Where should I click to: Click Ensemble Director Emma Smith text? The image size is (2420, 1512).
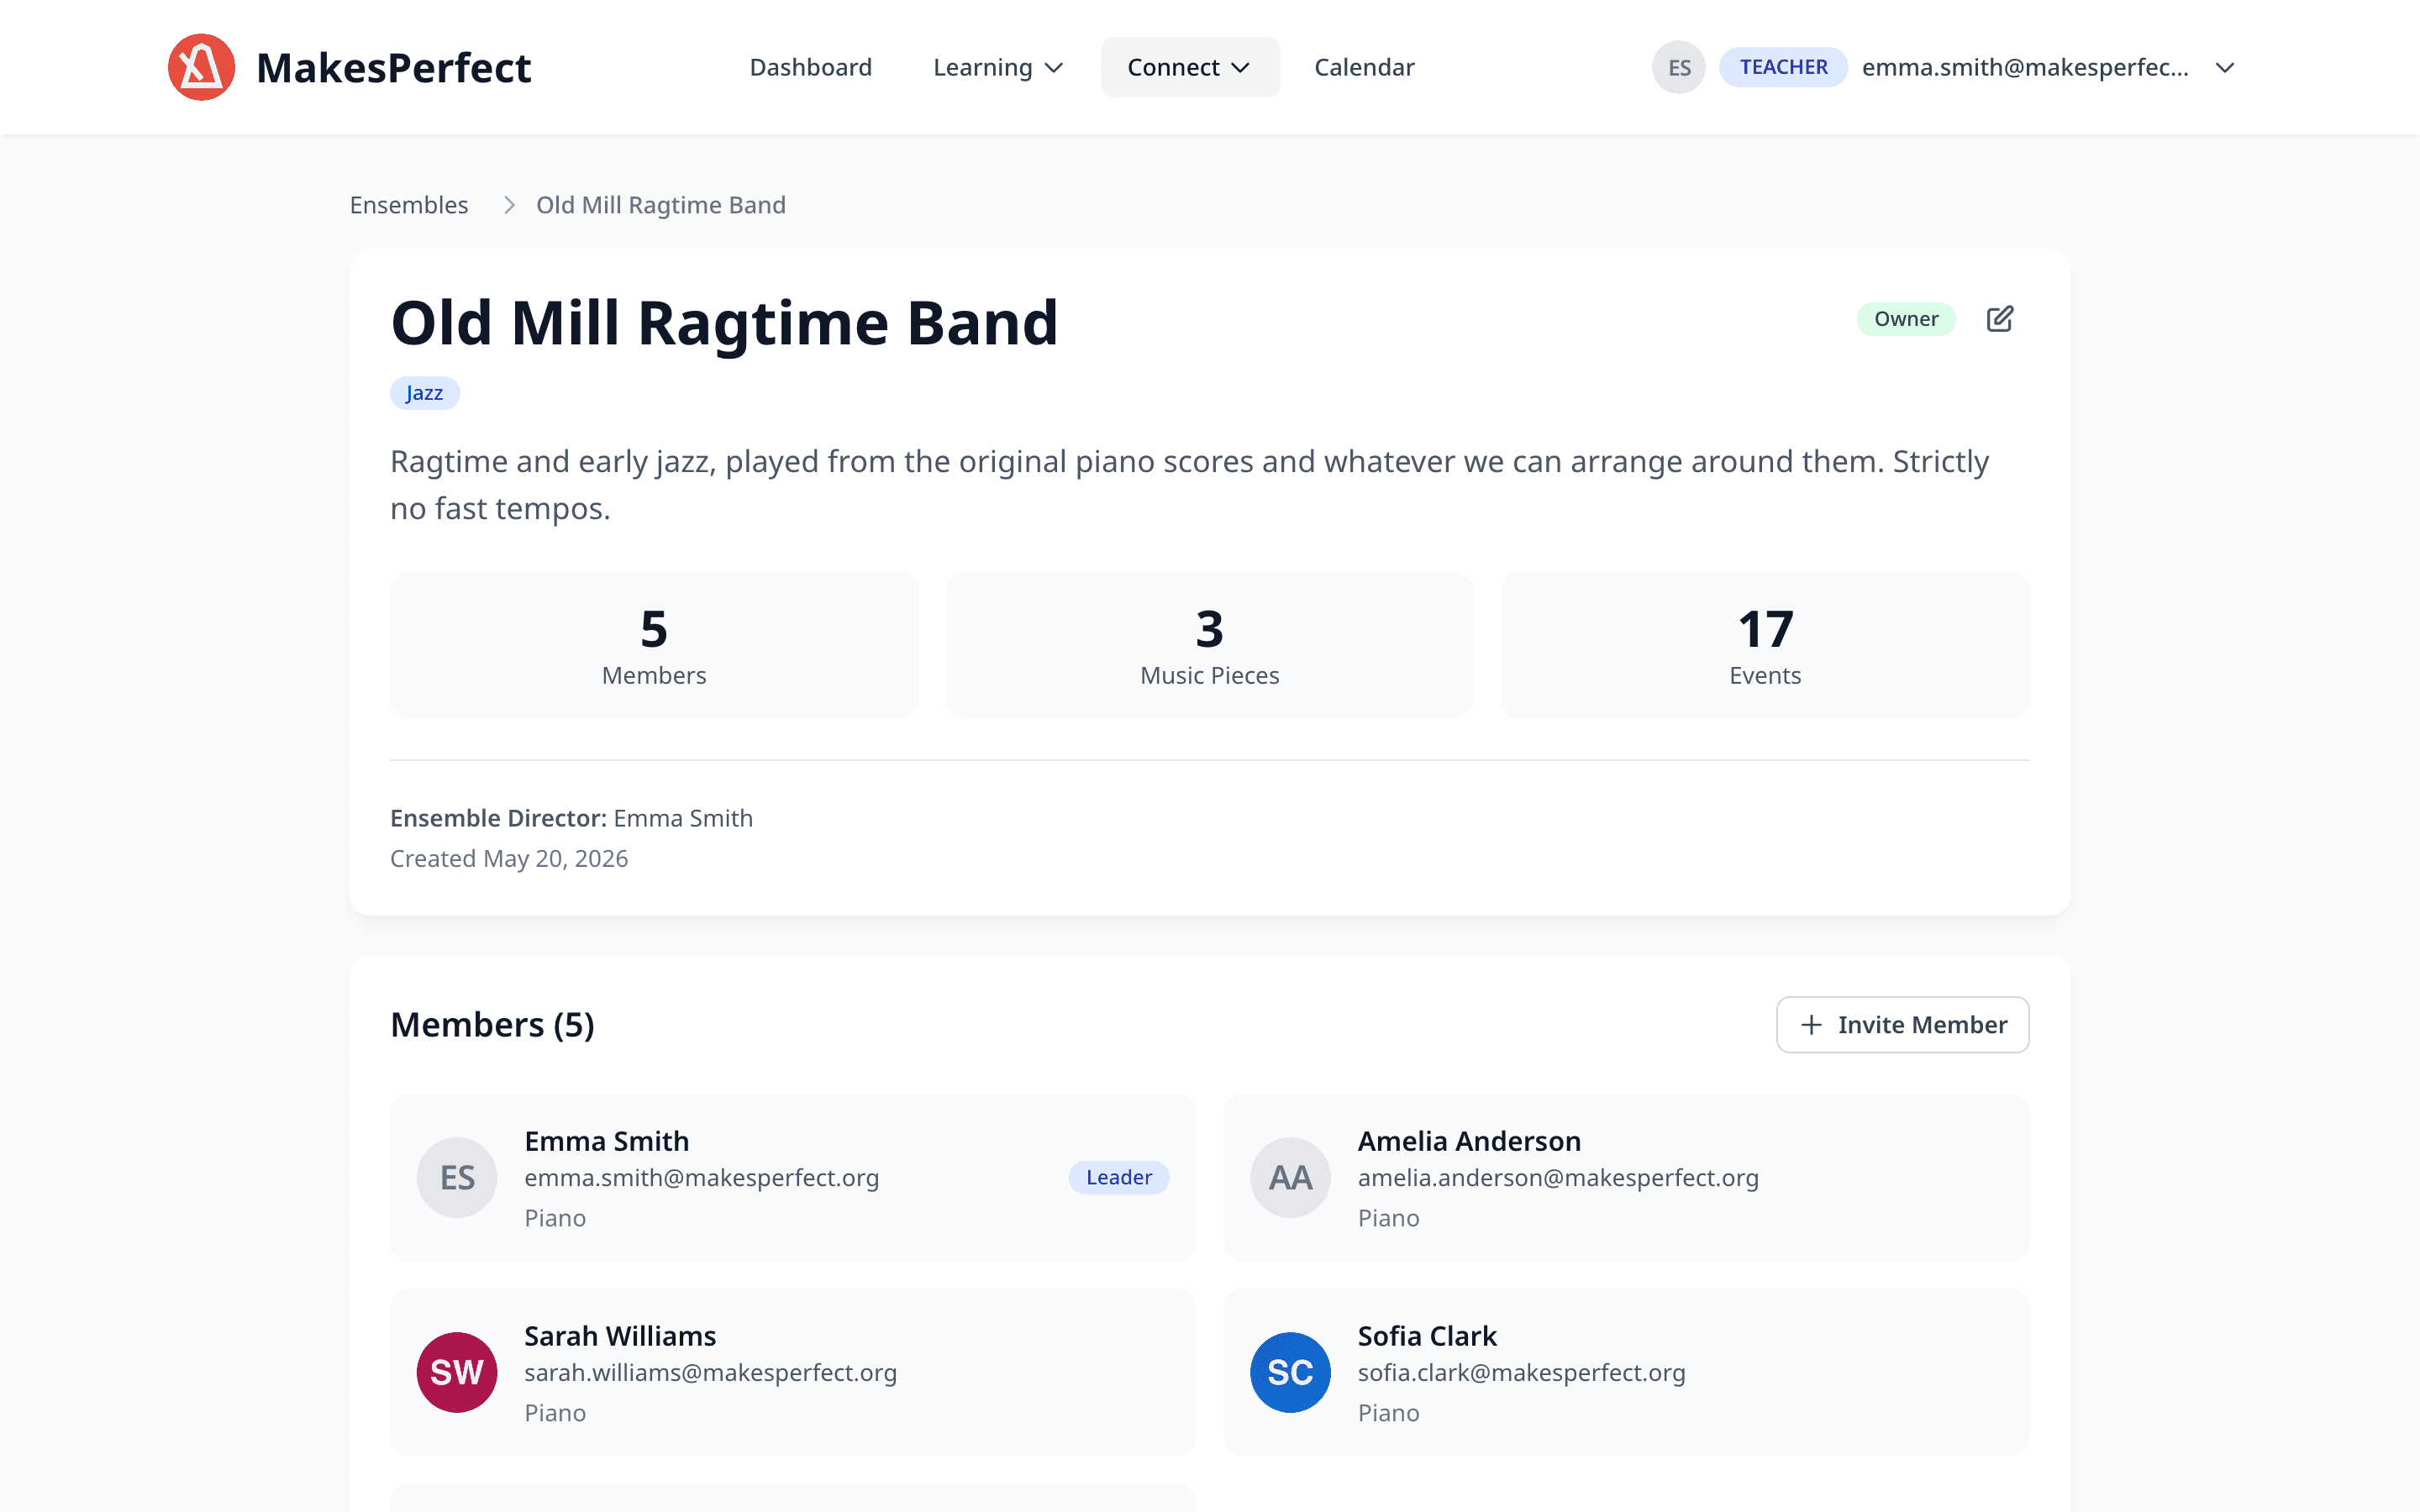coord(571,818)
